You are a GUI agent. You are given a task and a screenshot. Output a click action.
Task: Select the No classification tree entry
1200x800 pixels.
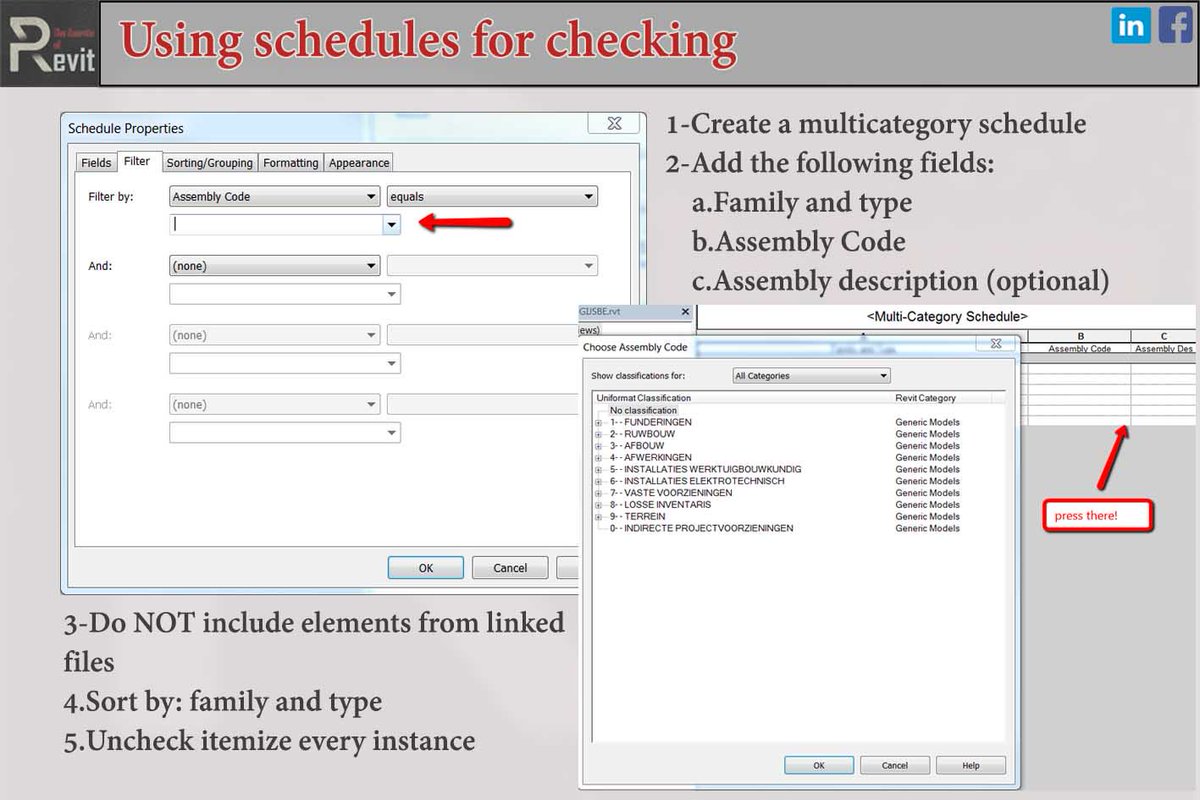(643, 410)
